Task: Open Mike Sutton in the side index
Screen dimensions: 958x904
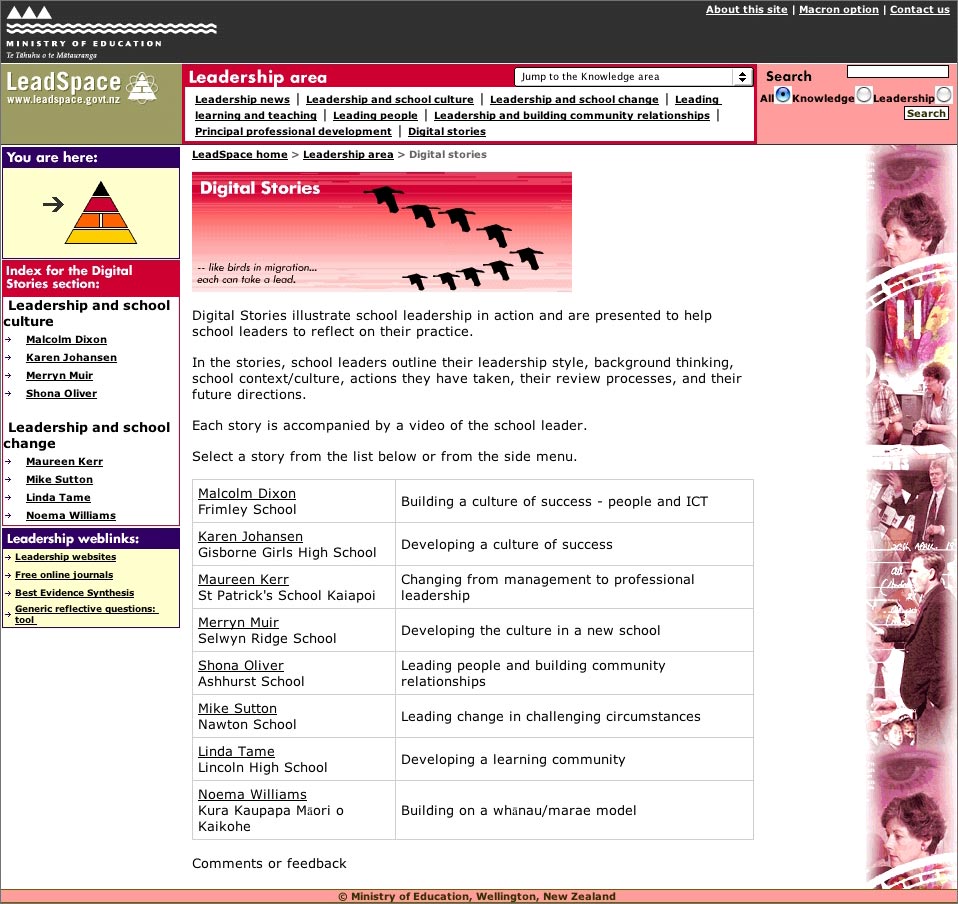Action: (x=59, y=479)
